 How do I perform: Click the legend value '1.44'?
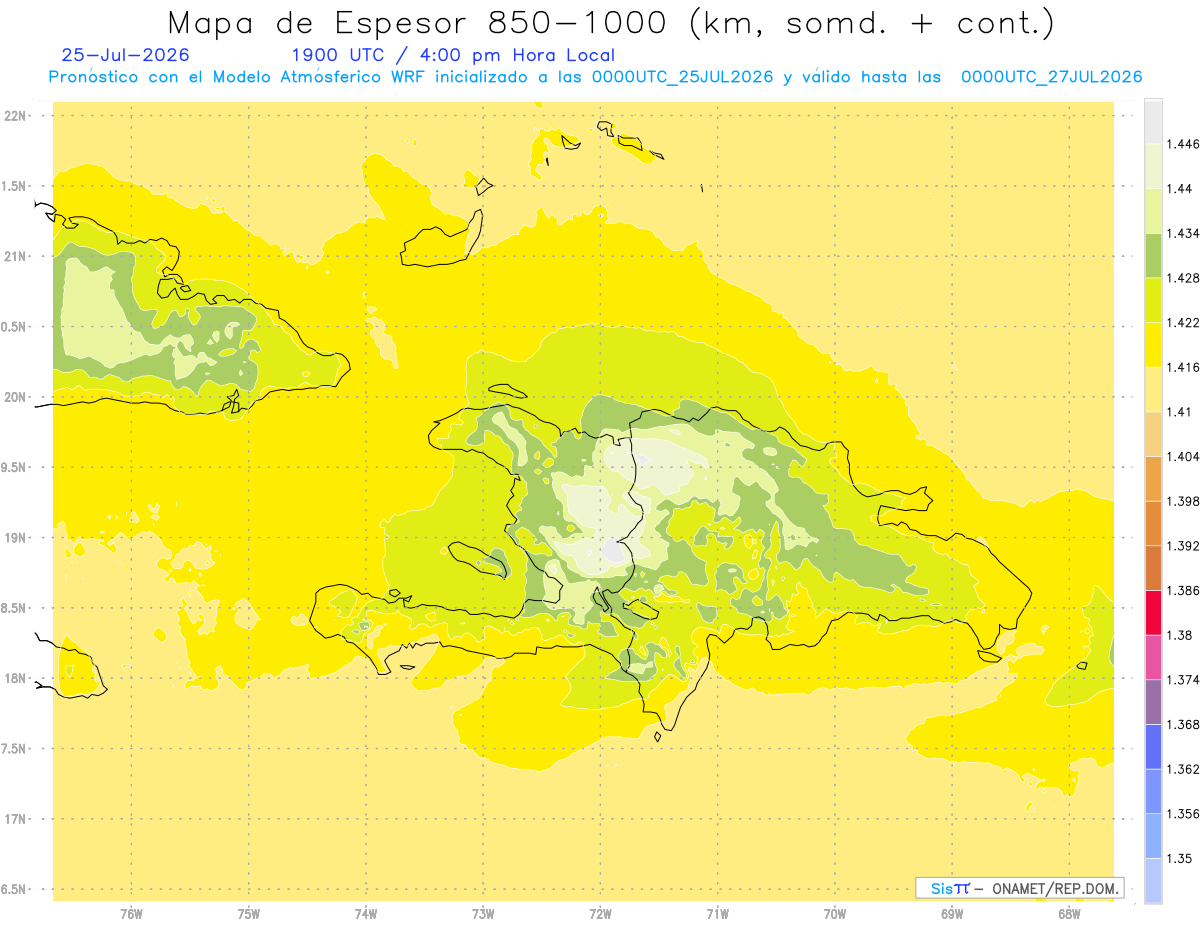pyautogui.click(x=1180, y=189)
